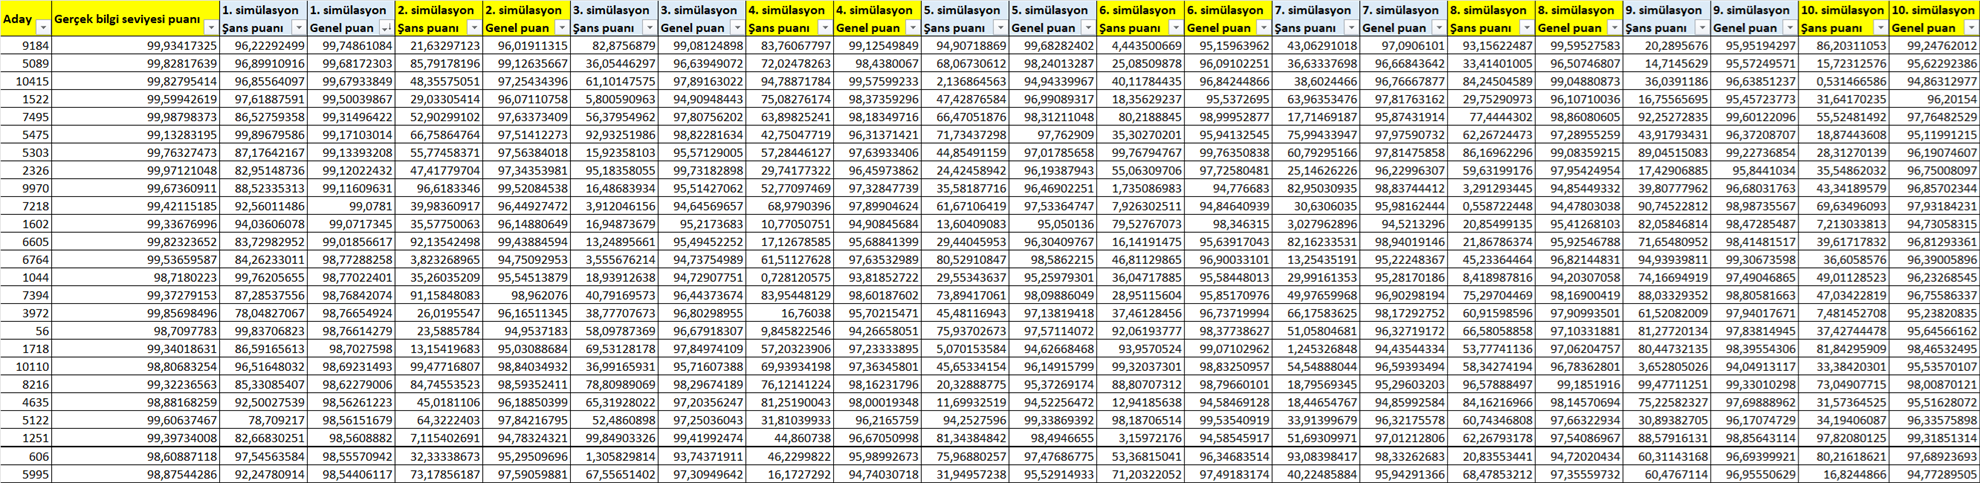Open the 7. simülasyon Genel puan filter arrow
This screenshot has width=1980, height=483.
(x=1439, y=28)
